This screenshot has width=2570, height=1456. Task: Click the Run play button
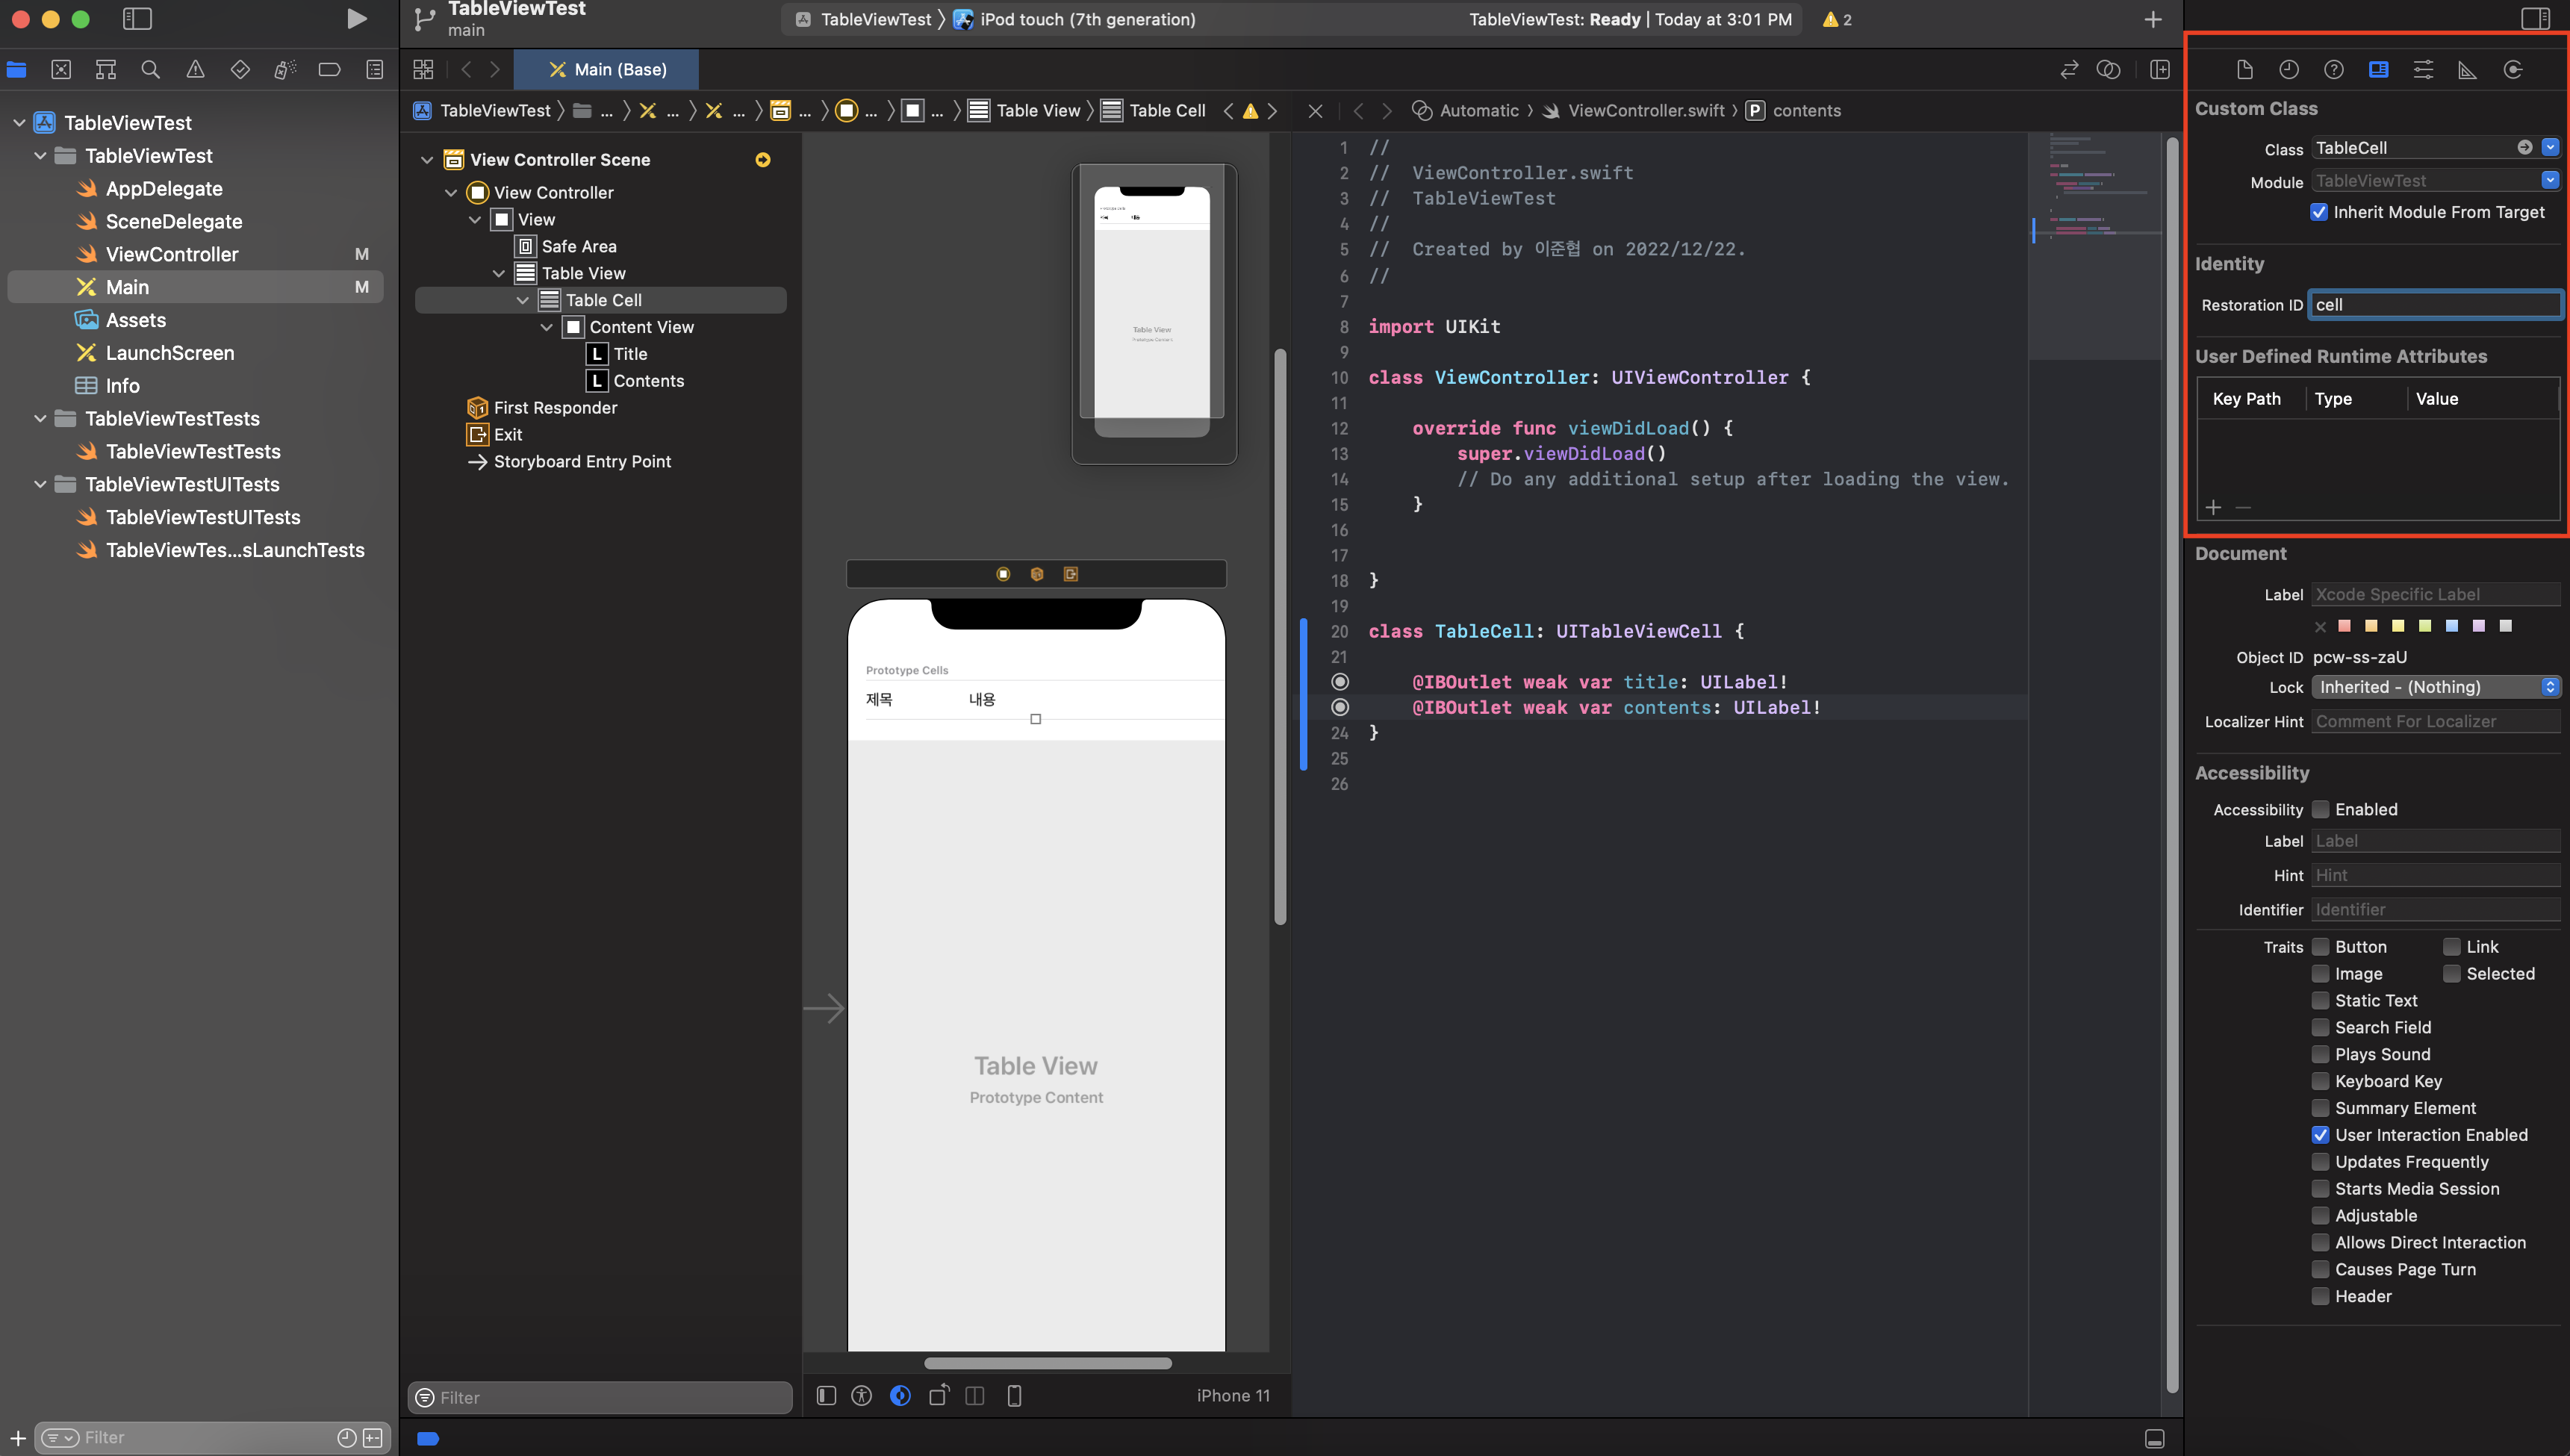click(x=356, y=19)
